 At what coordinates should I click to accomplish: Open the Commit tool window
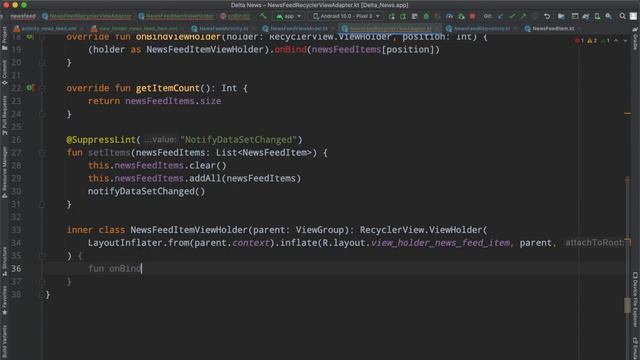pyautogui.click(x=4, y=72)
